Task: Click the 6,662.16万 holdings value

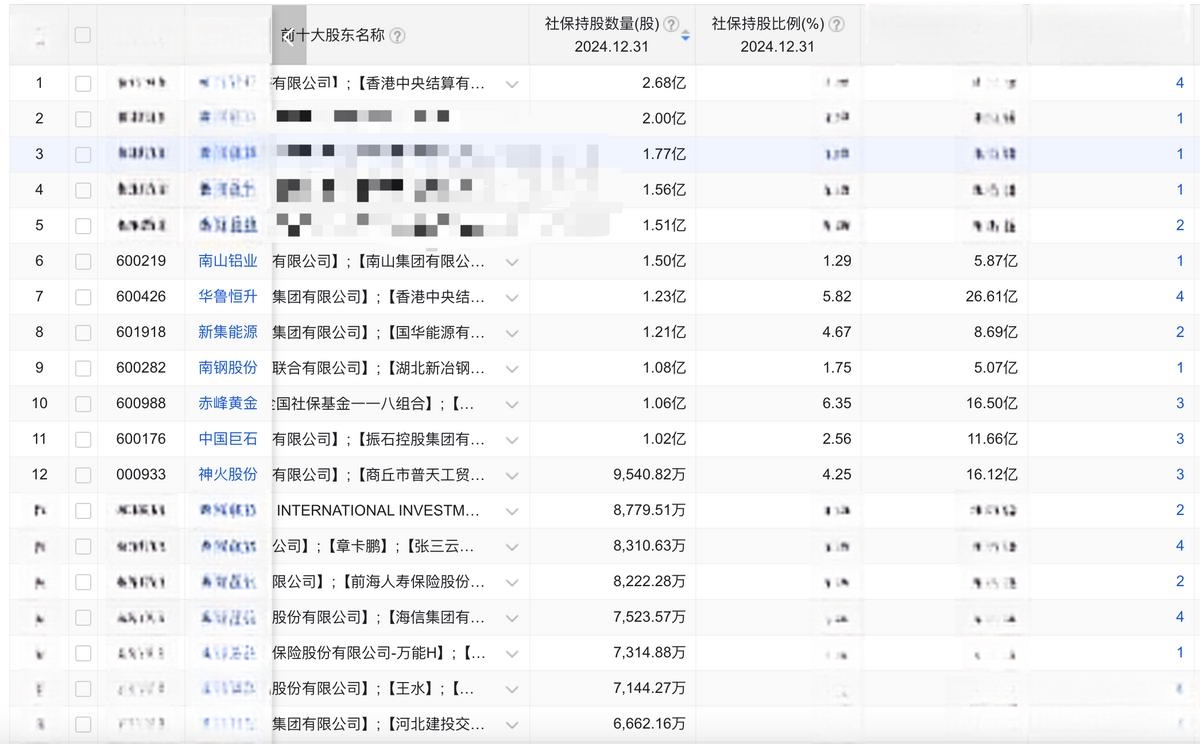Action: pos(649,725)
